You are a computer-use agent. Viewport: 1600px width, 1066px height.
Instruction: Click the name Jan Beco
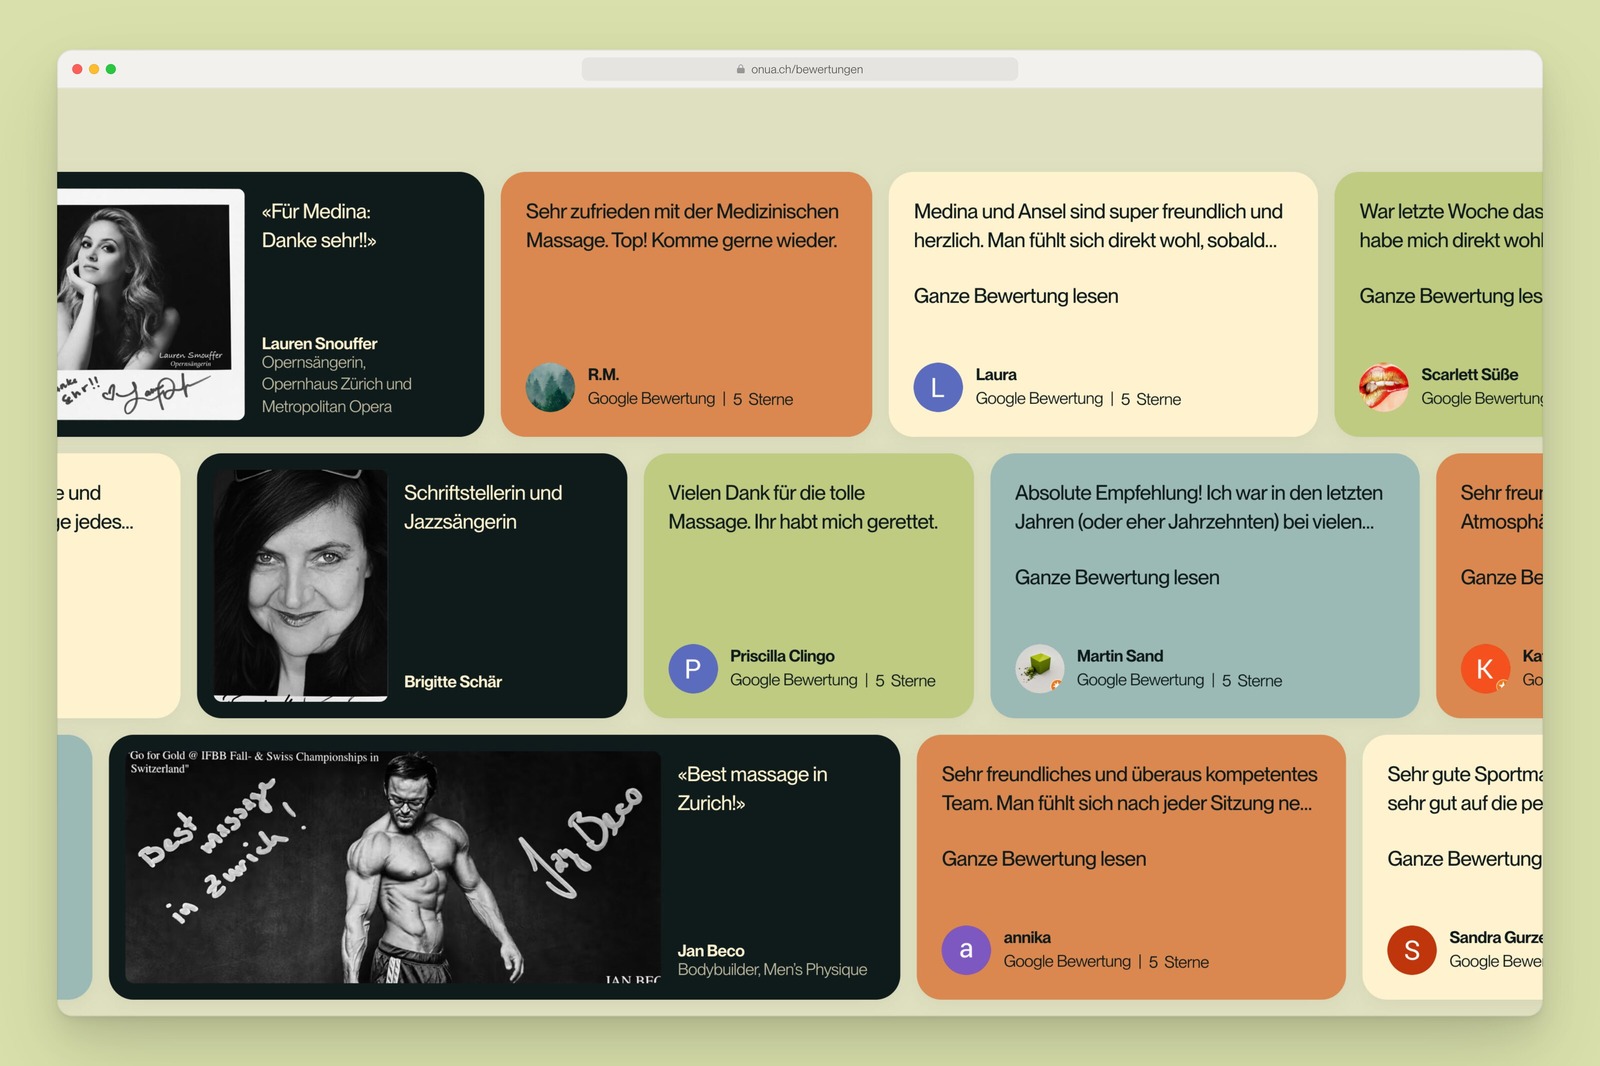[x=711, y=951]
